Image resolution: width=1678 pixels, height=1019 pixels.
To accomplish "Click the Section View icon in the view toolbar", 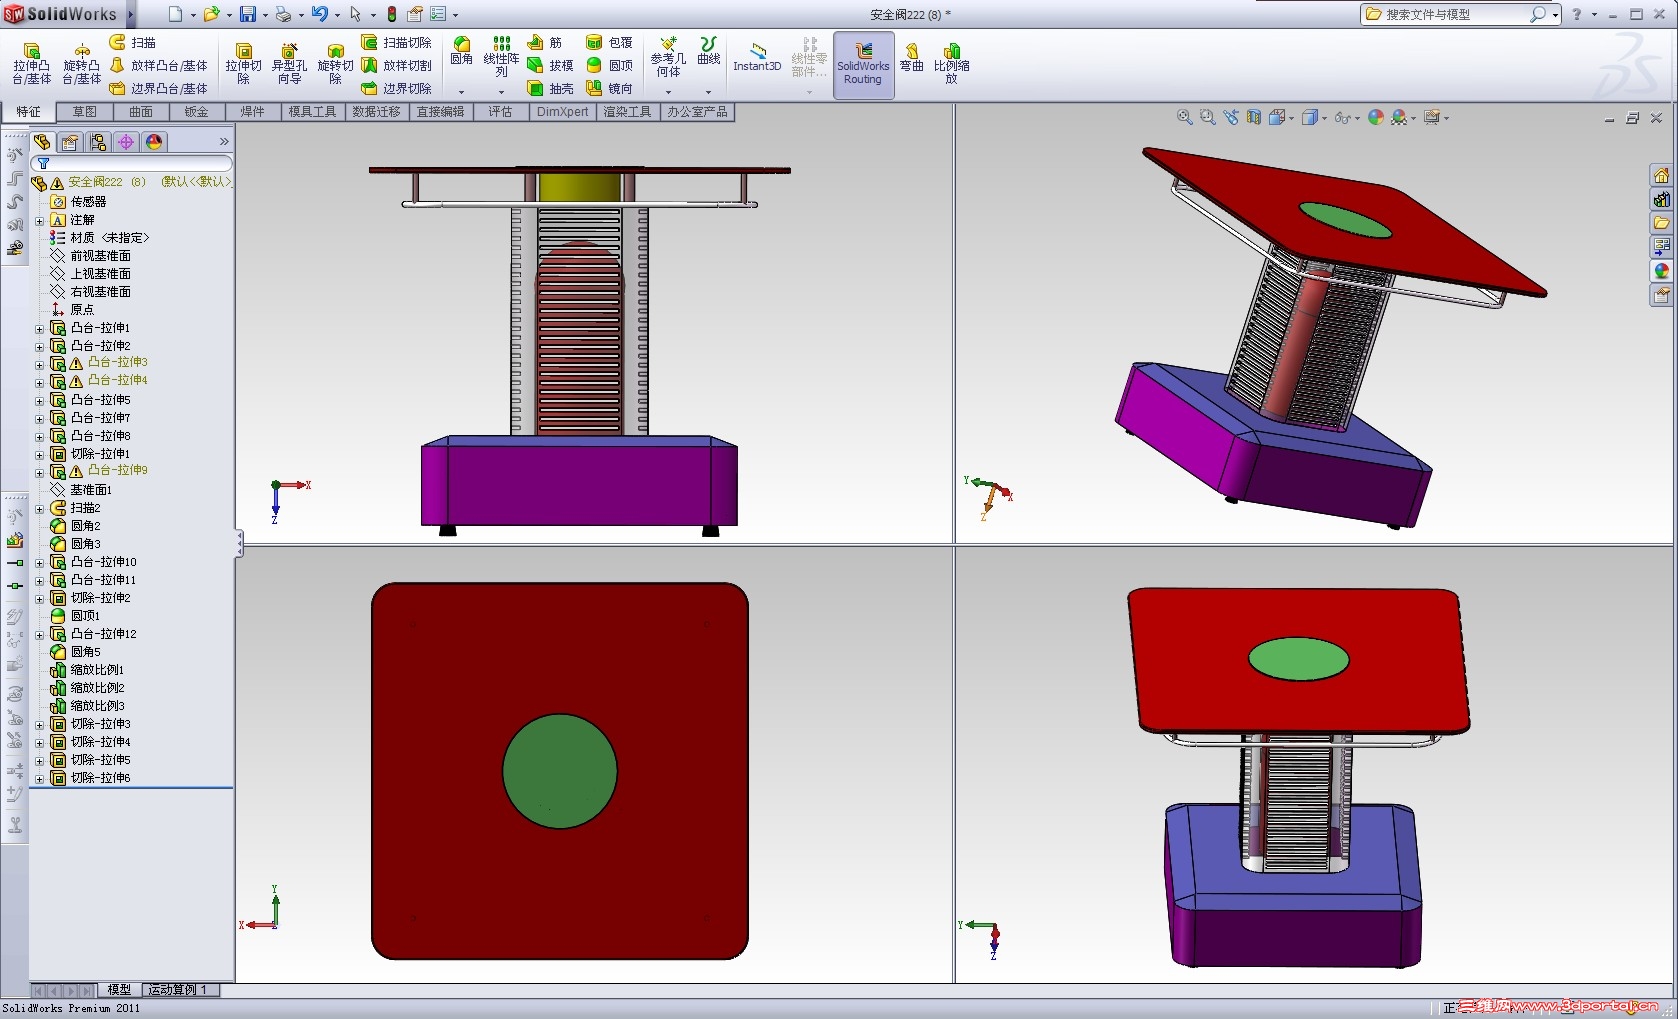I will click(x=1253, y=117).
